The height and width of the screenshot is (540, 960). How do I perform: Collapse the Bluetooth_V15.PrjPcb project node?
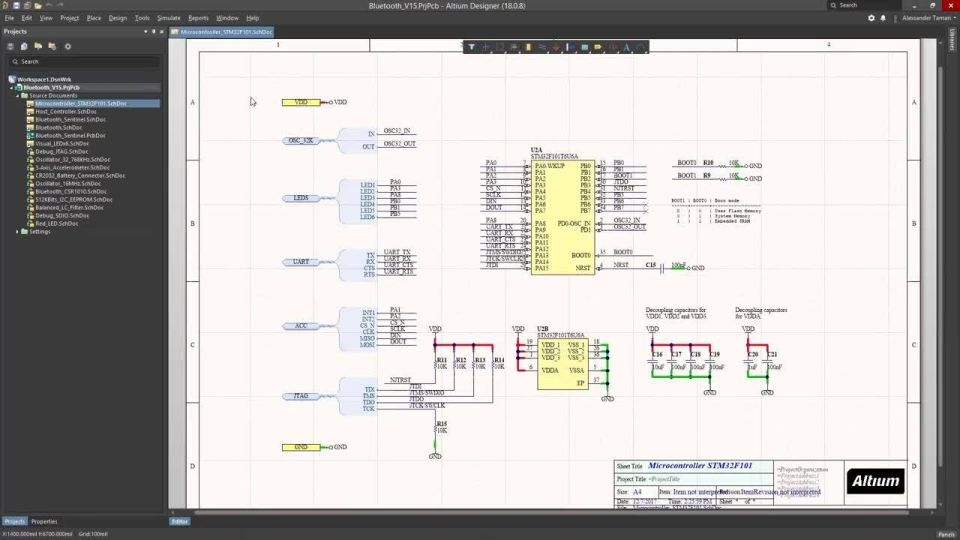(11, 88)
